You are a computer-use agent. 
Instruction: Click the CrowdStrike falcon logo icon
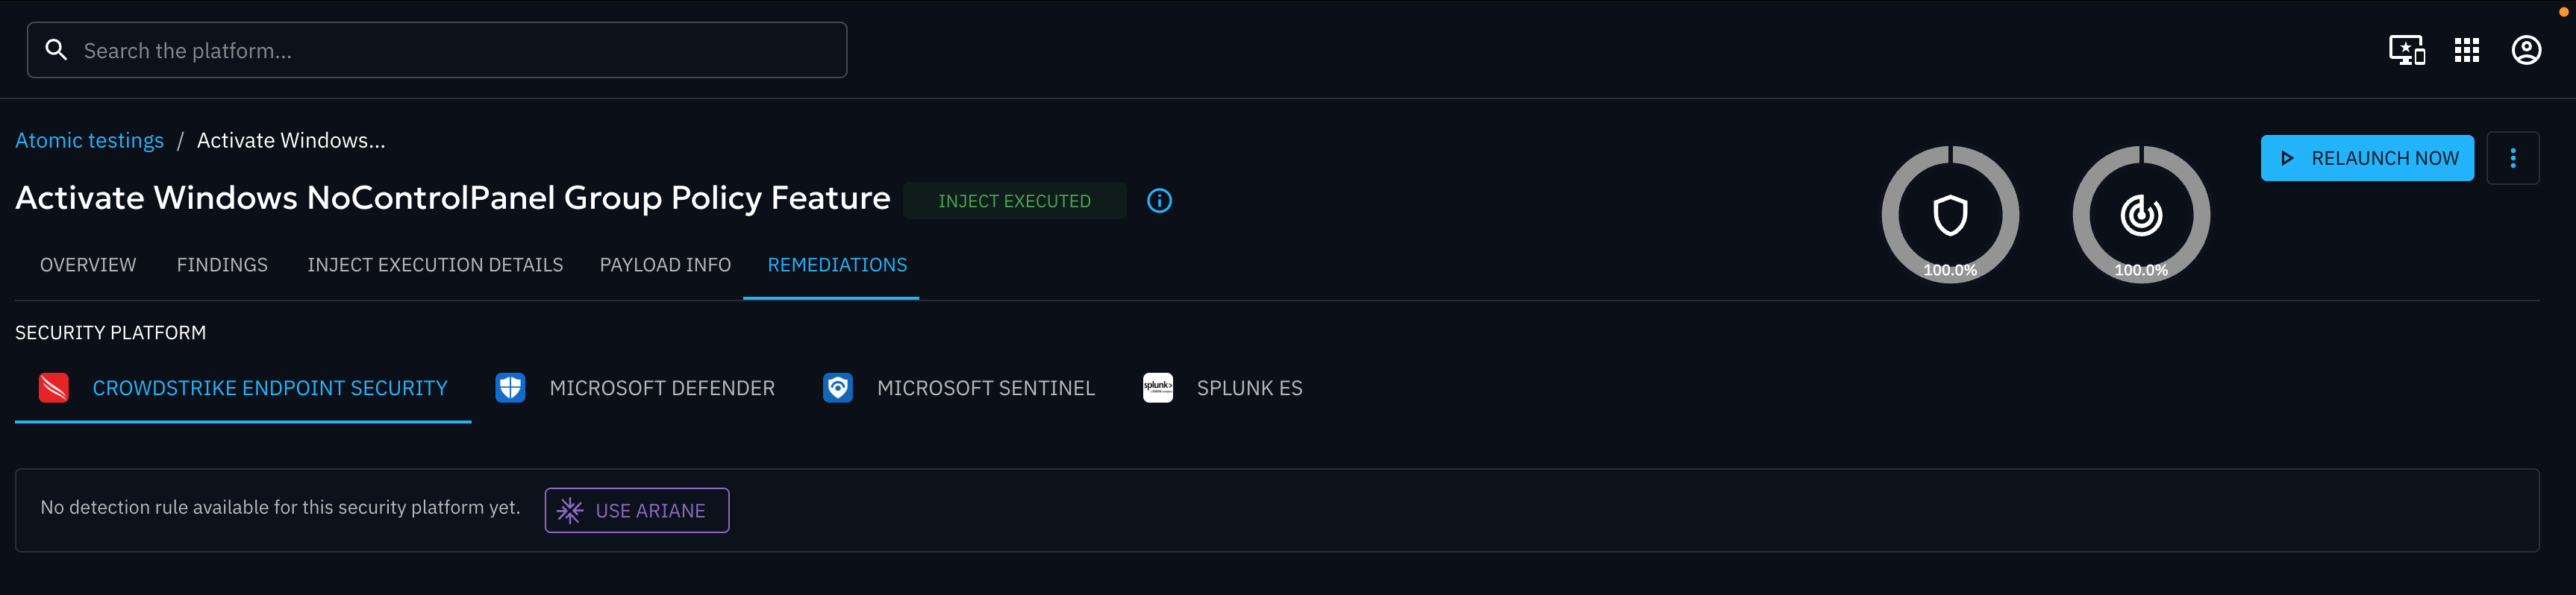pos(54,388)
